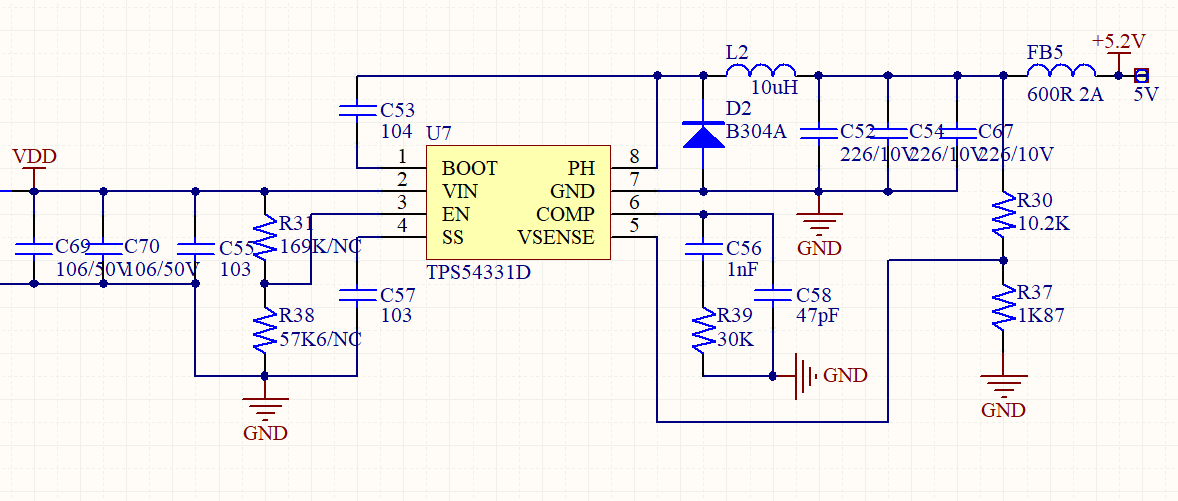Image resolution: width=1178 pixels, height=501 pixels.
Task: Select capacitor C69 symbol
Action: tap(33, 247)
